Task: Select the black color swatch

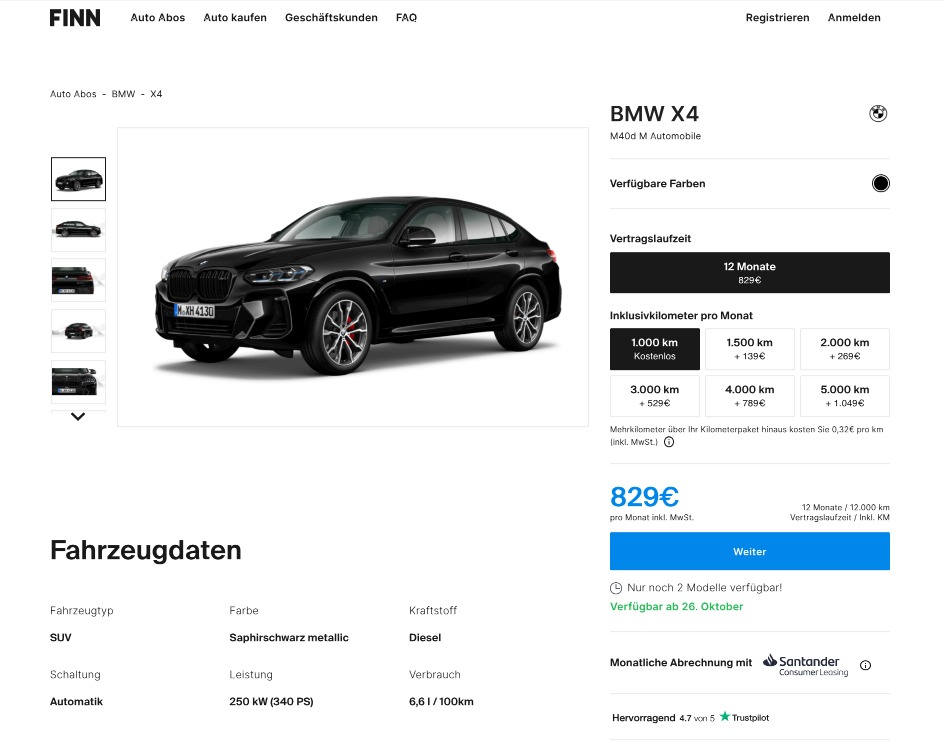Action: [x=880, y=183]
